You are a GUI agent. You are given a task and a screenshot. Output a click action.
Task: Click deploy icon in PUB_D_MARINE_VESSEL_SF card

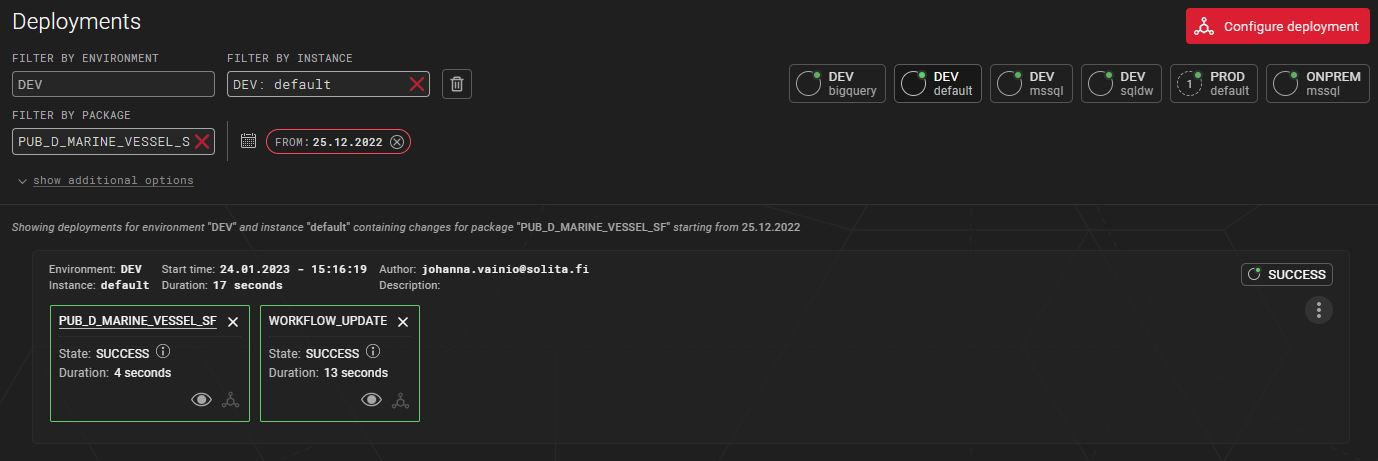click(231, 400)
